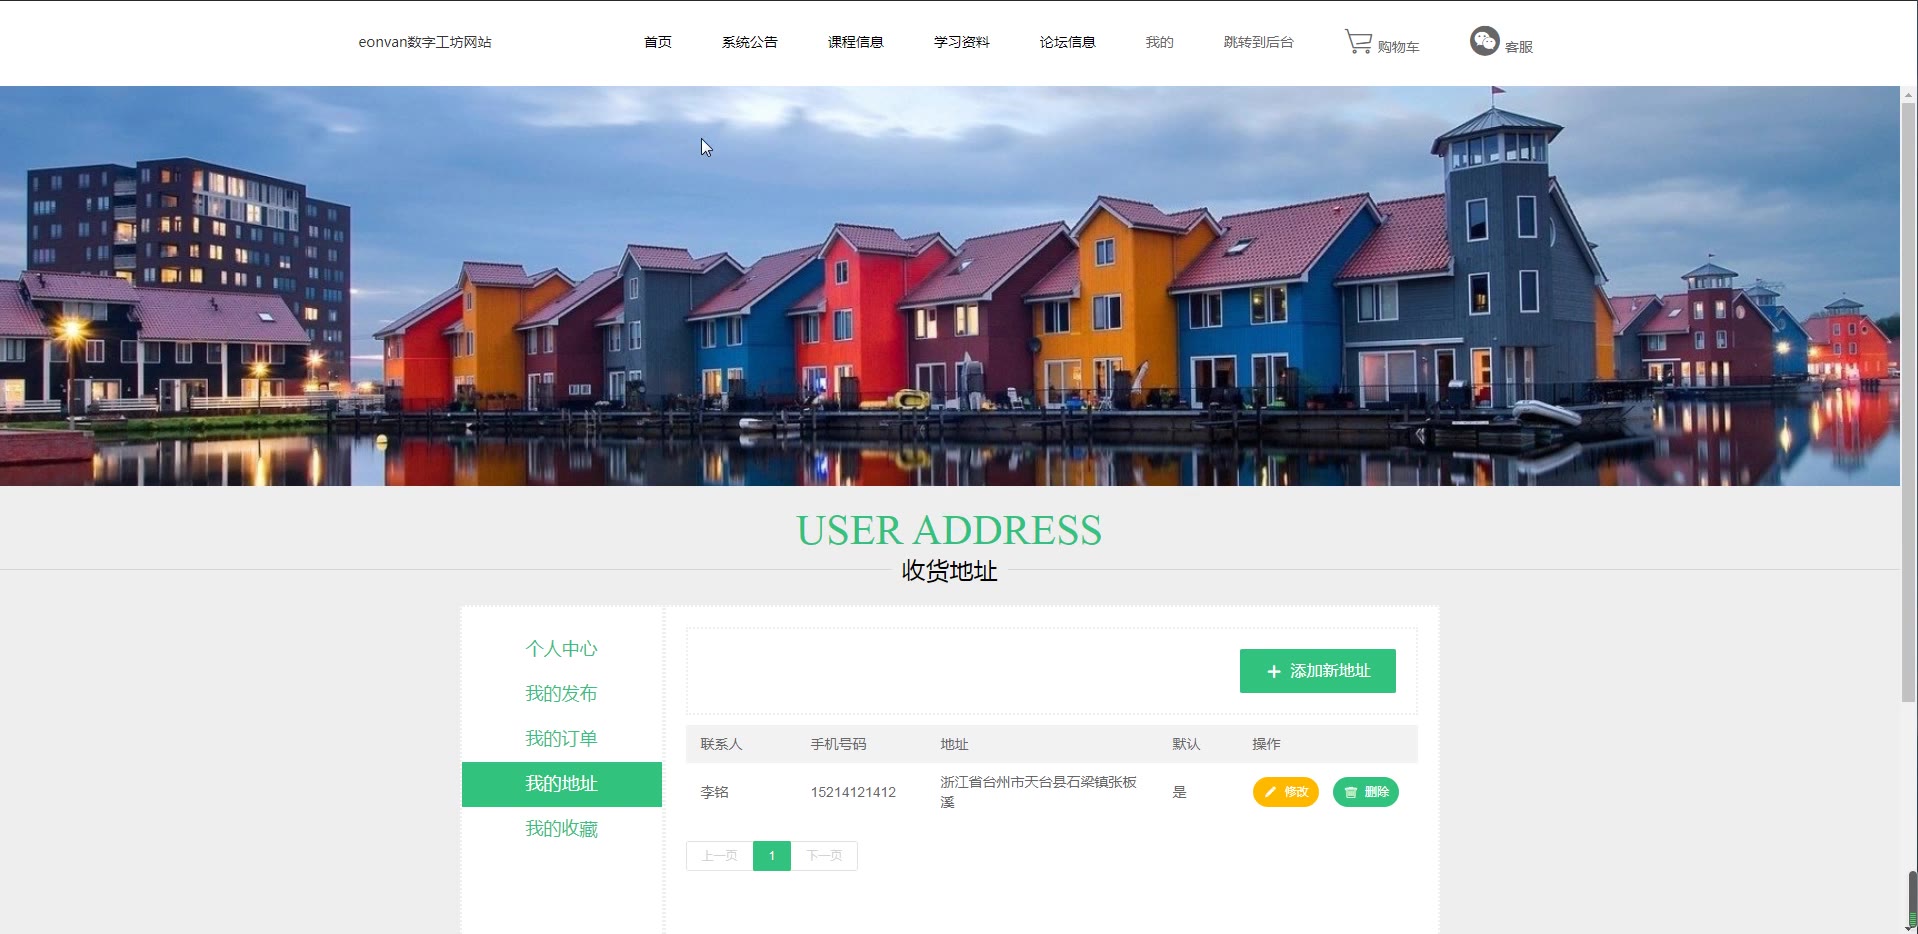Open the customer service chat icon
This screenshot has height=934, width=1918.
coord(1484,41)
